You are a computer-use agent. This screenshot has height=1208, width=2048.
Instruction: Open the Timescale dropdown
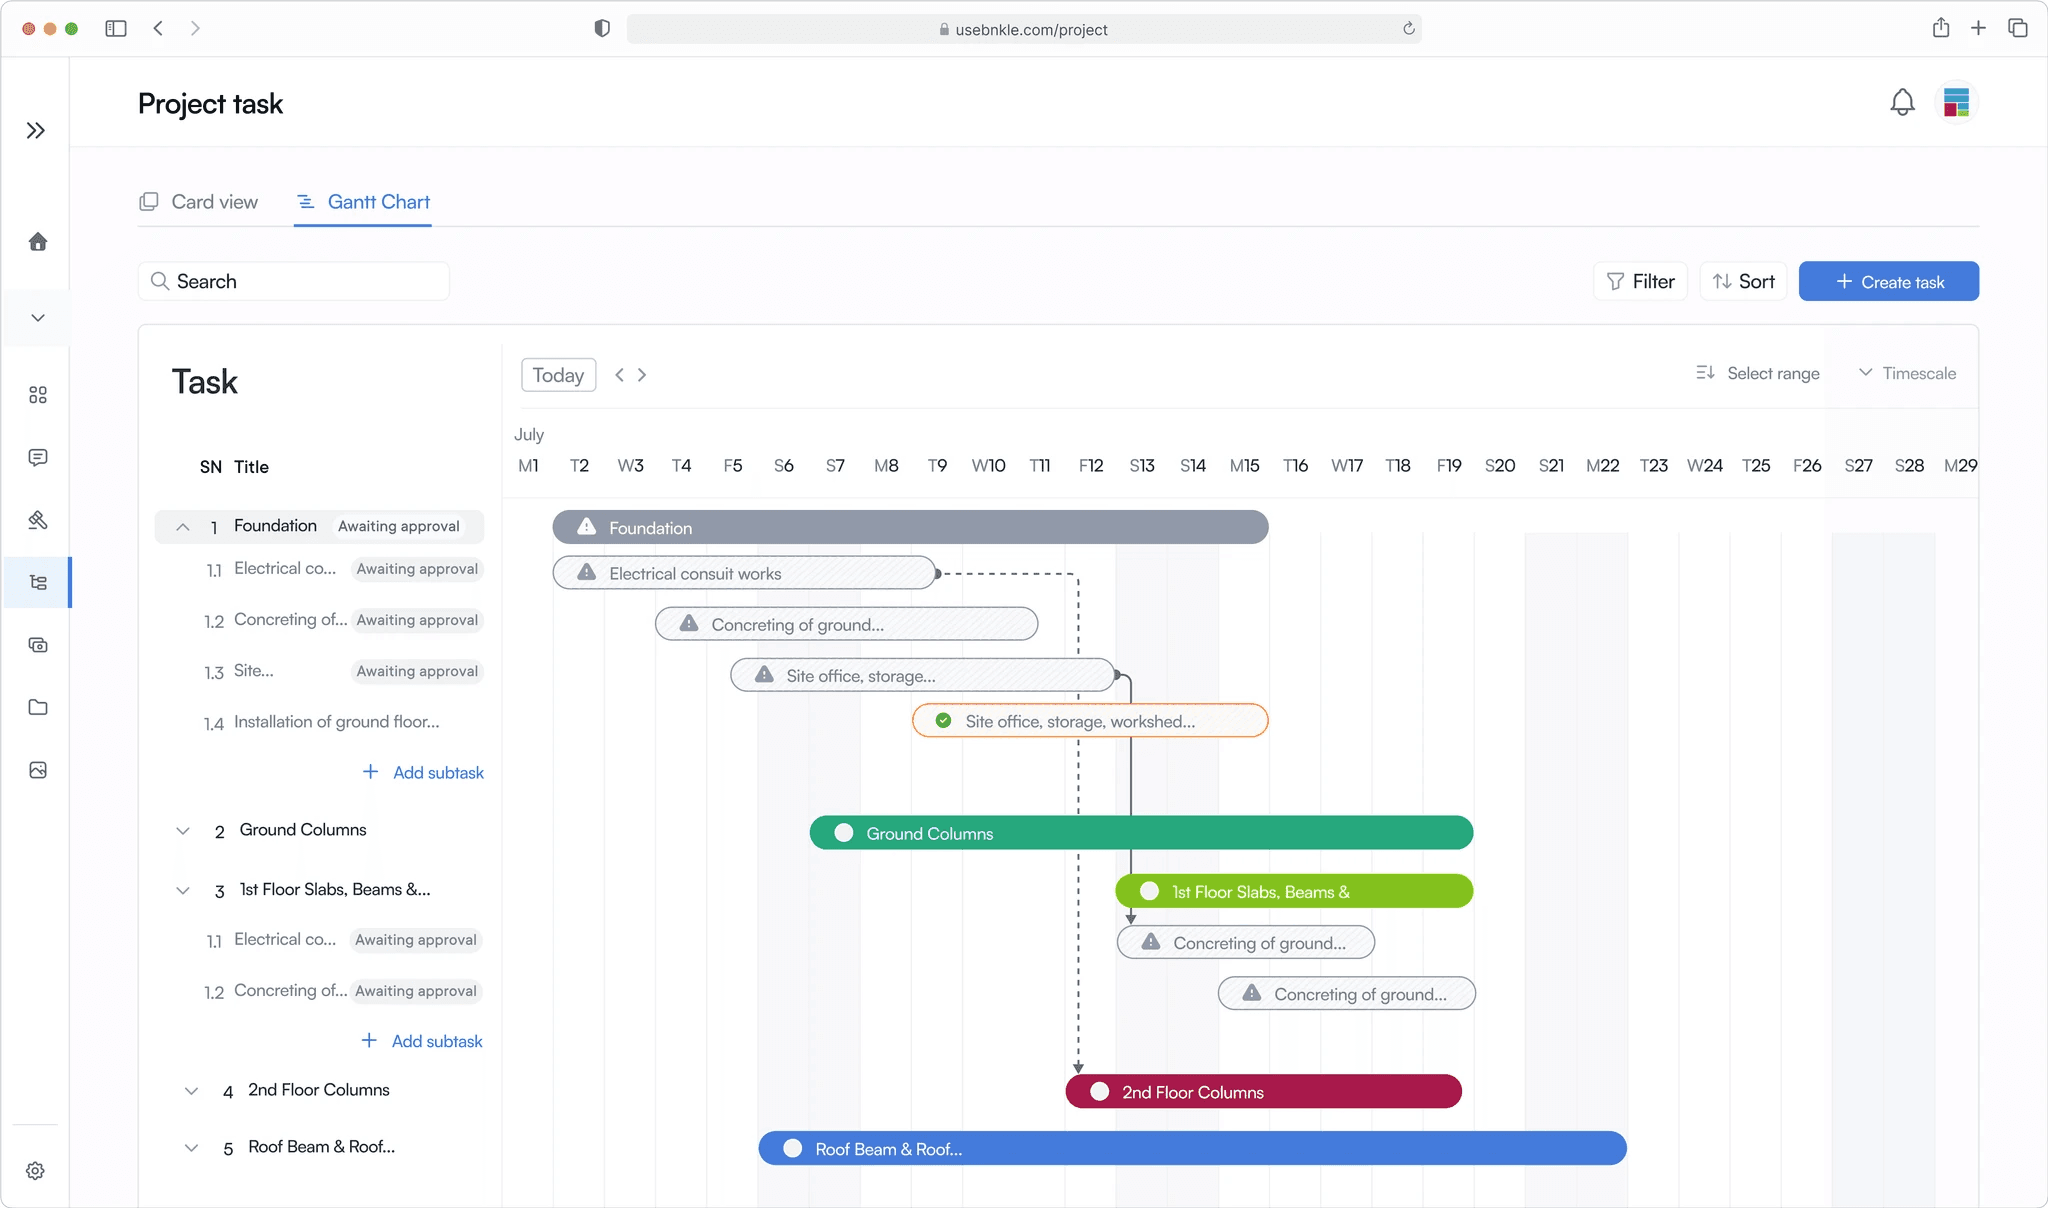pos(1907,373)
